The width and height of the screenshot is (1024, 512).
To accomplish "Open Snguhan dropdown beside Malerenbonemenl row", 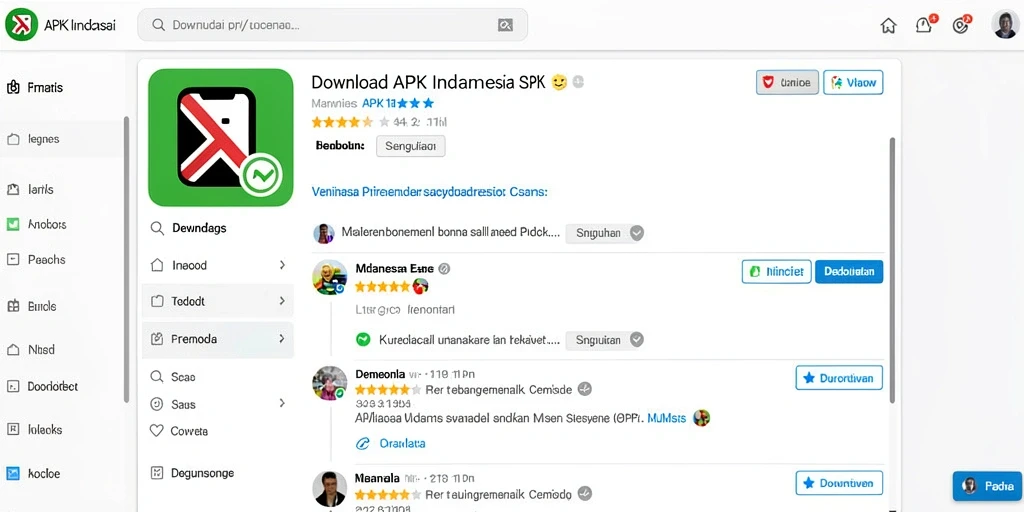I will coord(605,233).
